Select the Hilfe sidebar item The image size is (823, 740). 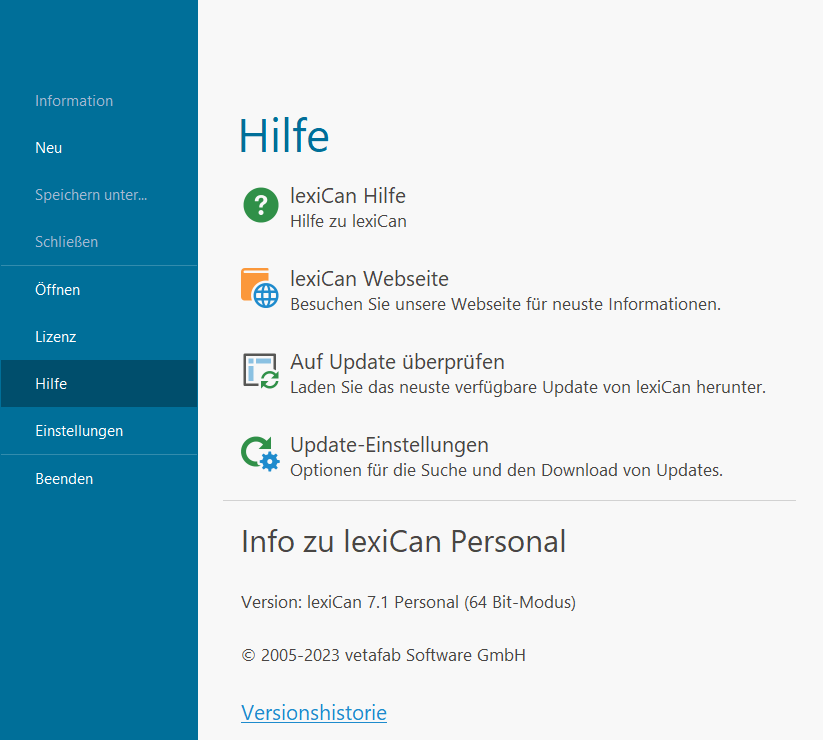pyautogui.click(x=51, y=384)
